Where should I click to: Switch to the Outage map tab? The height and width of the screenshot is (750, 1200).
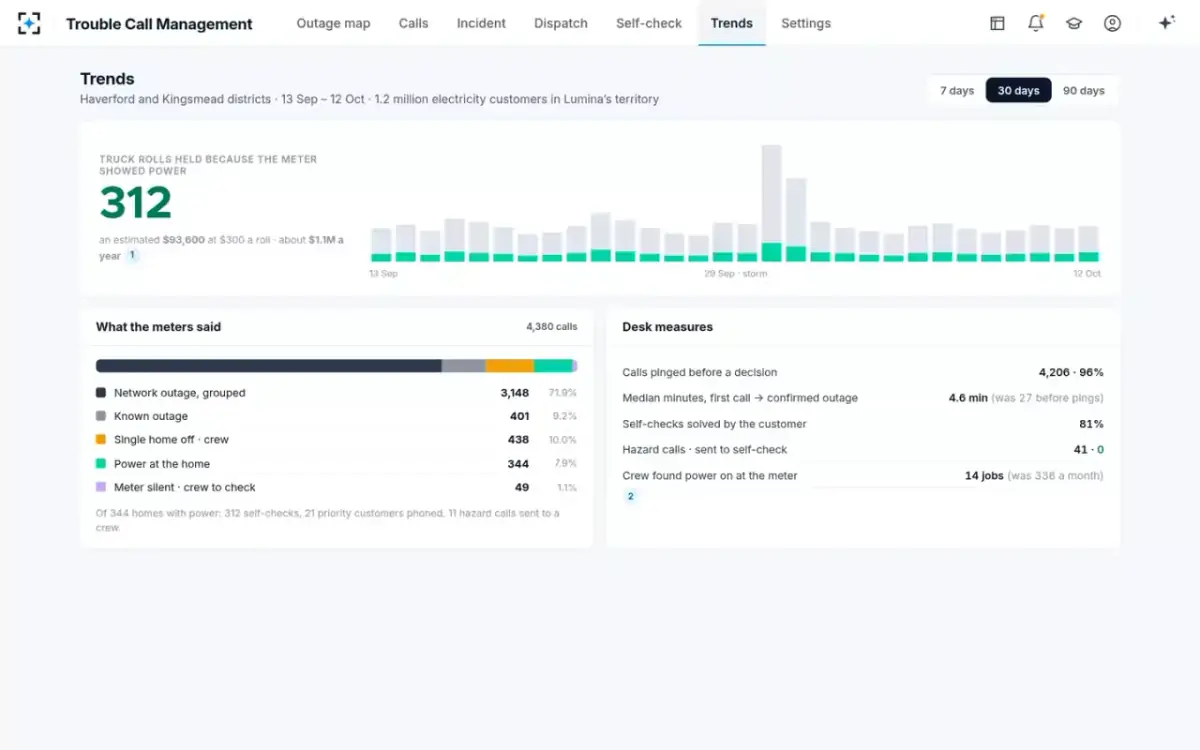(333, 23)
